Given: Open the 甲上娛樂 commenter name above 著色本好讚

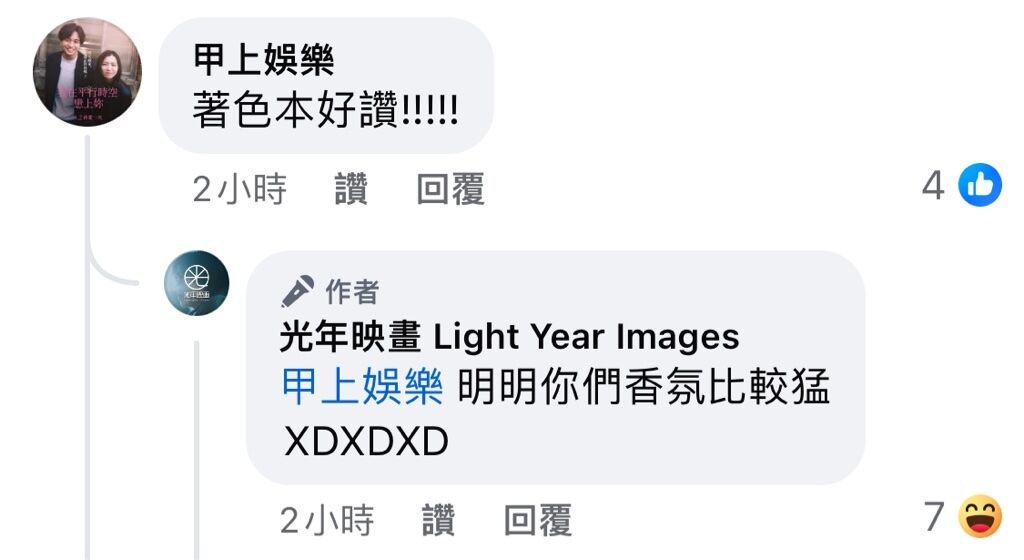Looking at the screenshot, I should pos(263,60).
